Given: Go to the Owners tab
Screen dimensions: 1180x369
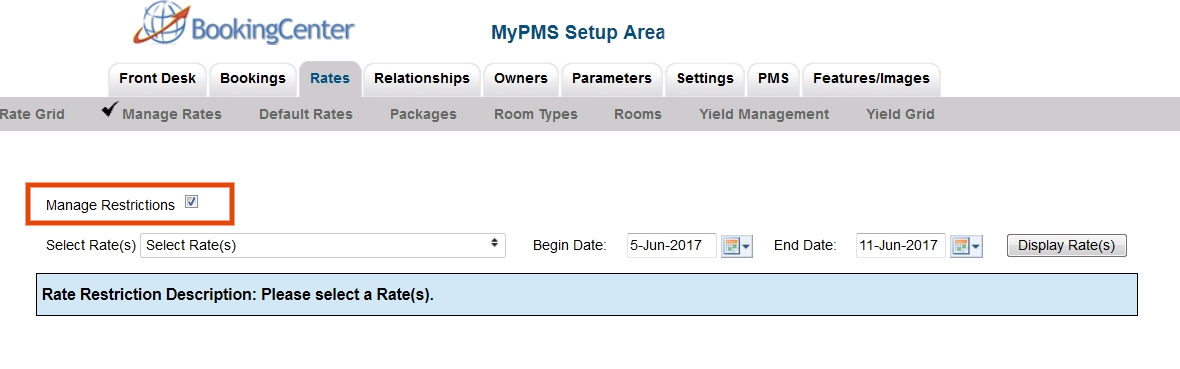Looking at the screenshot, I should tap(521, 78).
